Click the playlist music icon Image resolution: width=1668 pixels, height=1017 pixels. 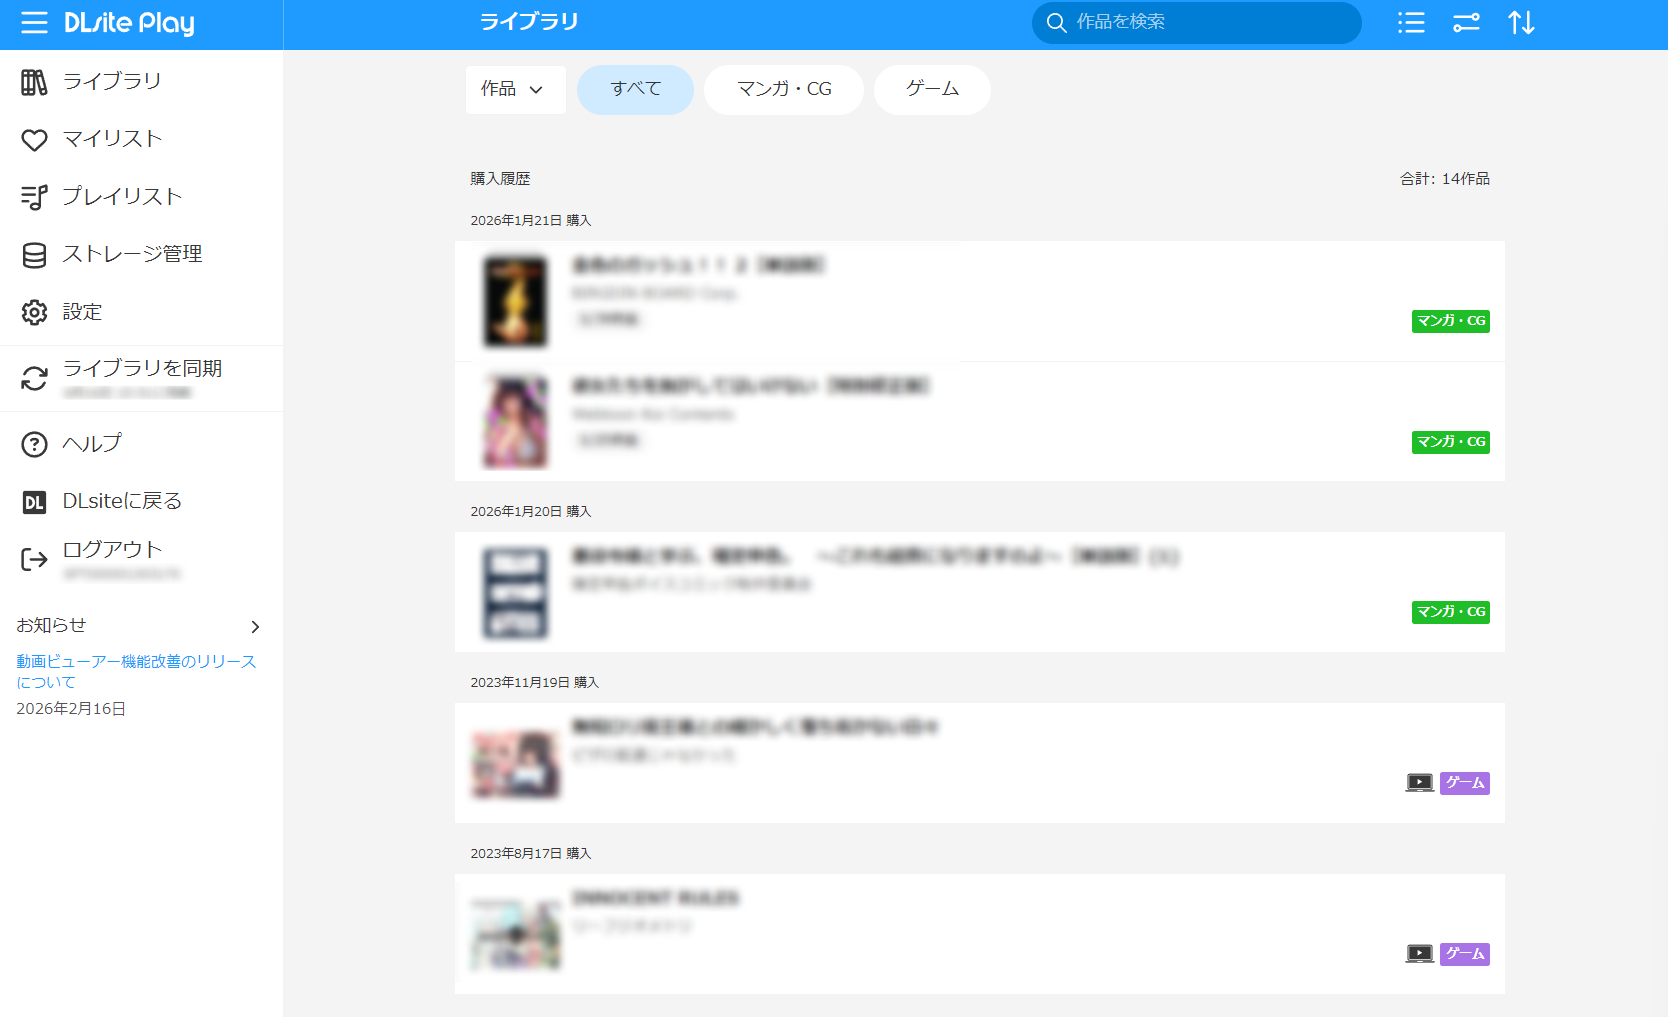[34, 197]
